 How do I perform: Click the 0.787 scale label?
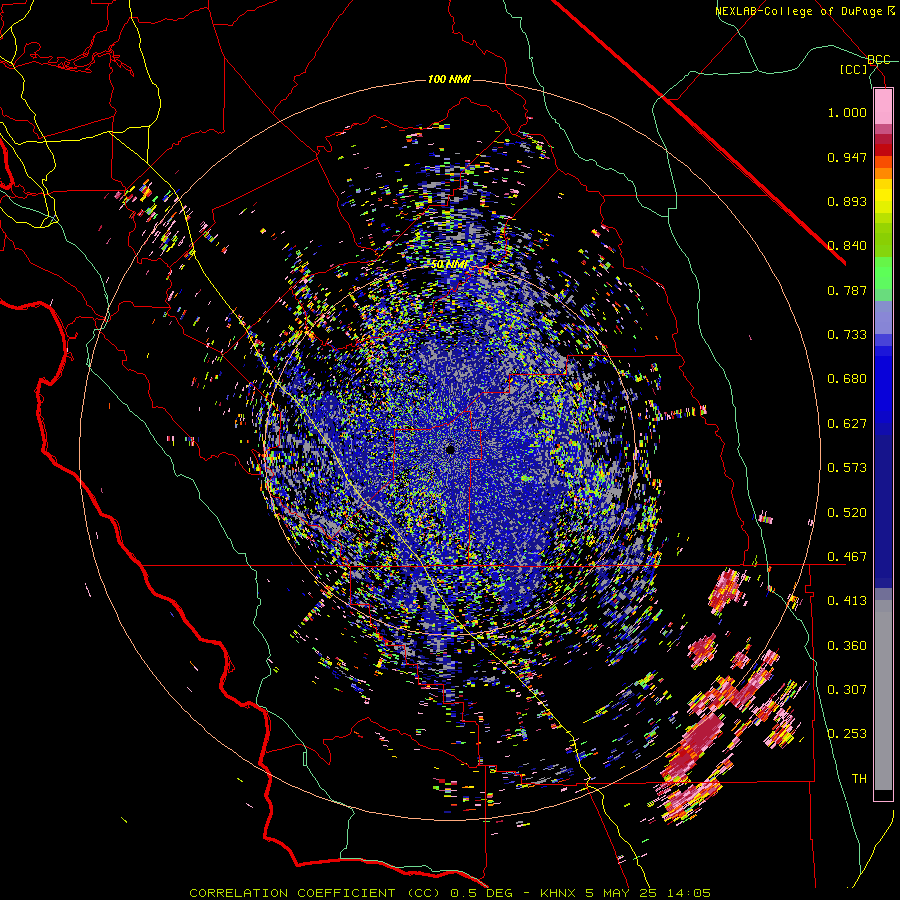(847, 290)
